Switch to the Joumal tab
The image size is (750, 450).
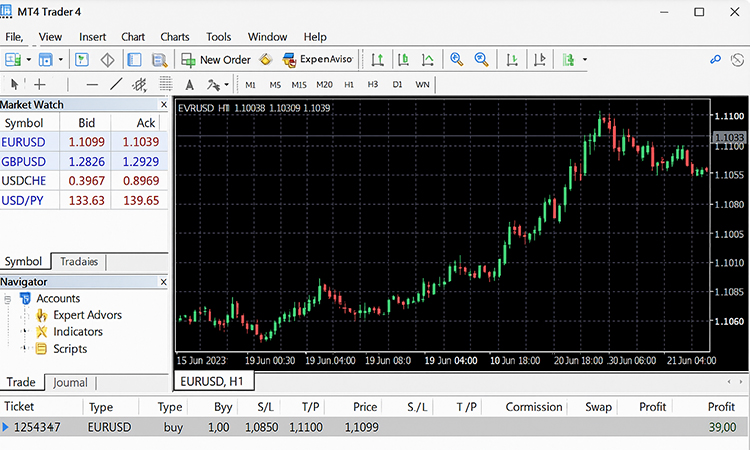point(70,382)
